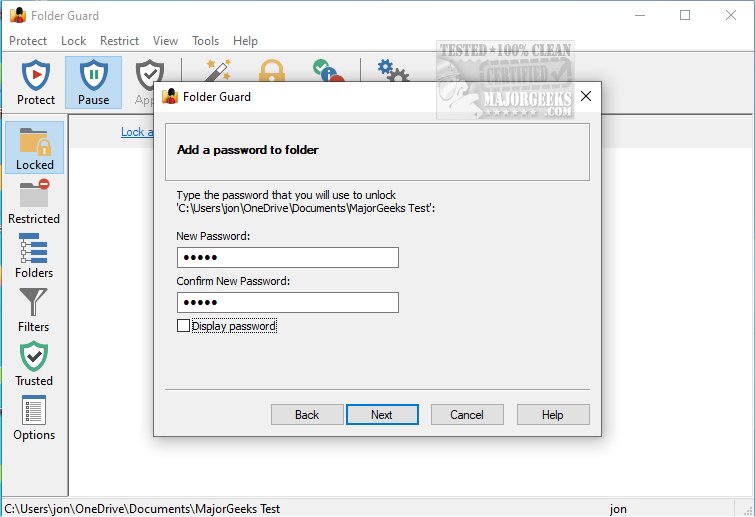Open the Tools menu
Viewport: 755px width, 517px height.
point(205,41)
